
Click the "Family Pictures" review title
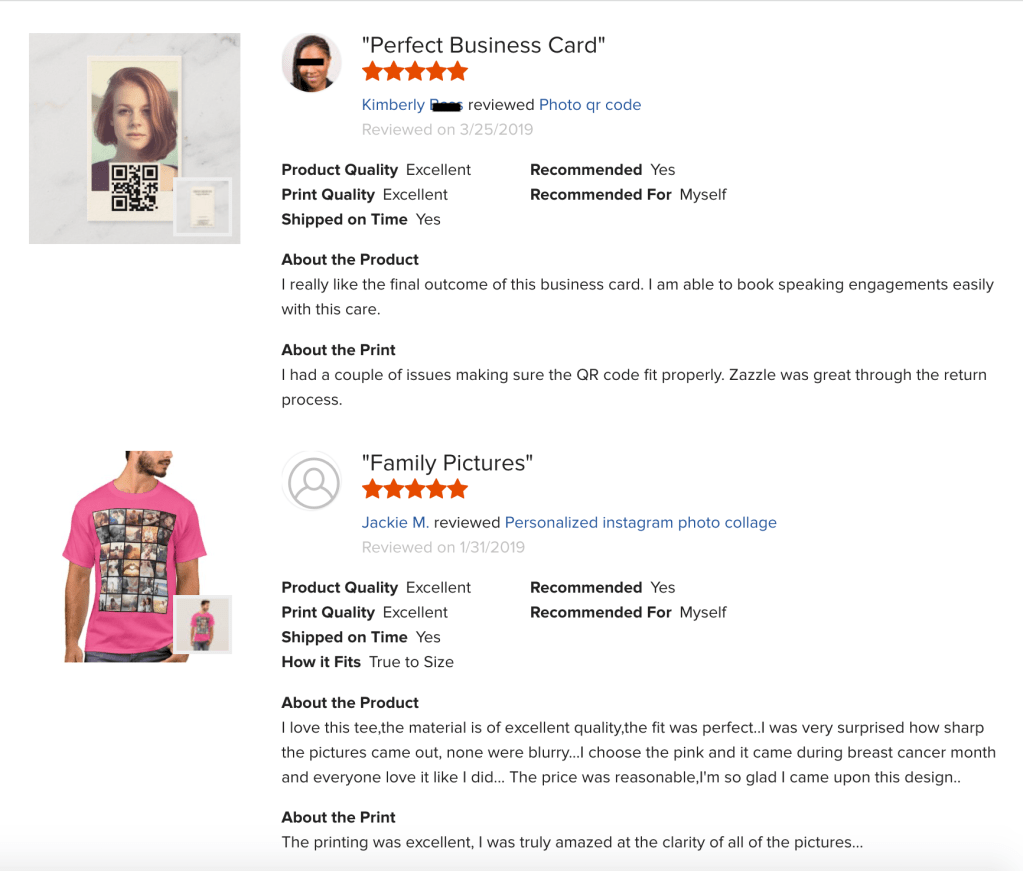click(x=447, y=463)
